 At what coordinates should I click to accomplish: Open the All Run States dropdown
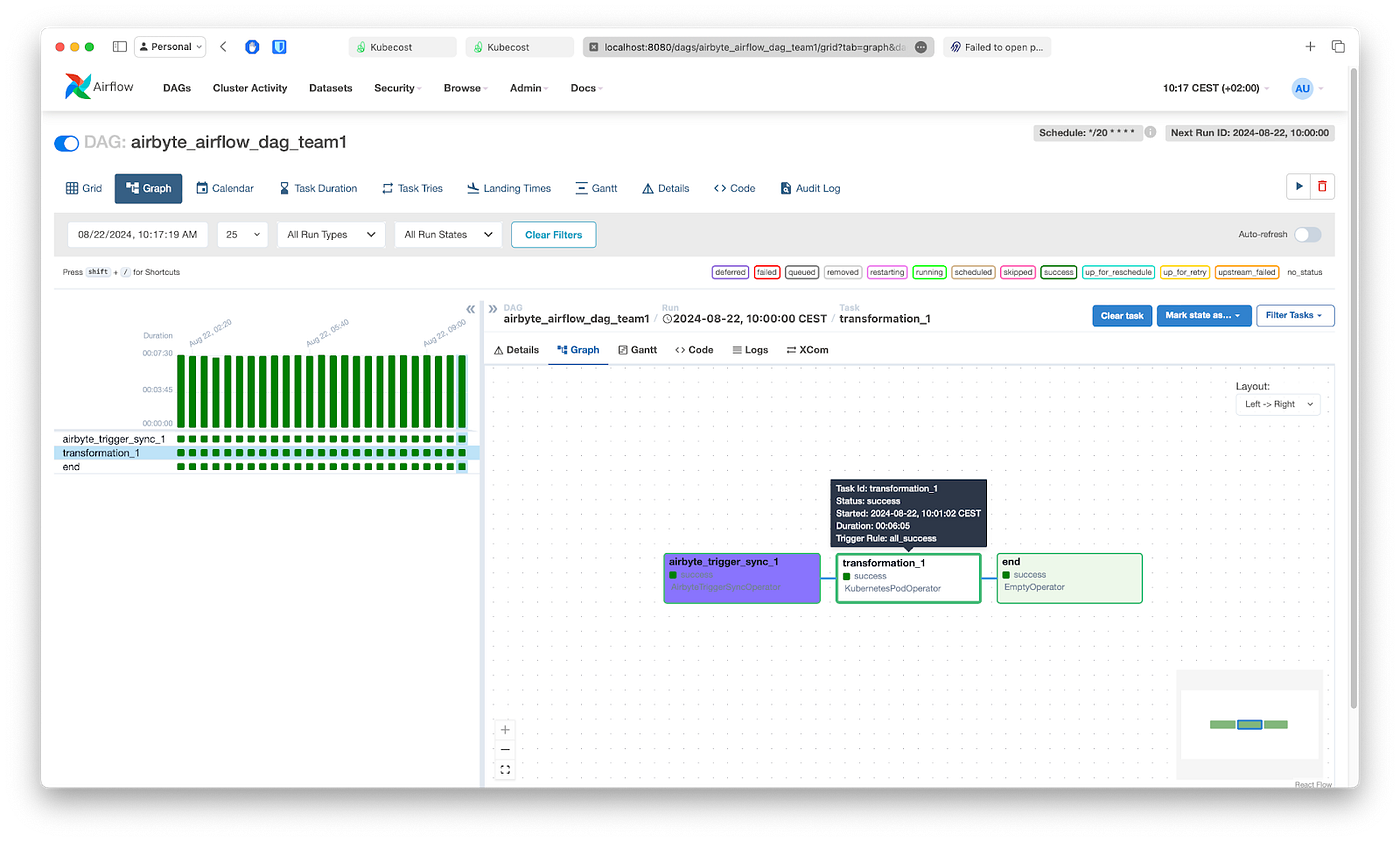[448, 235]
